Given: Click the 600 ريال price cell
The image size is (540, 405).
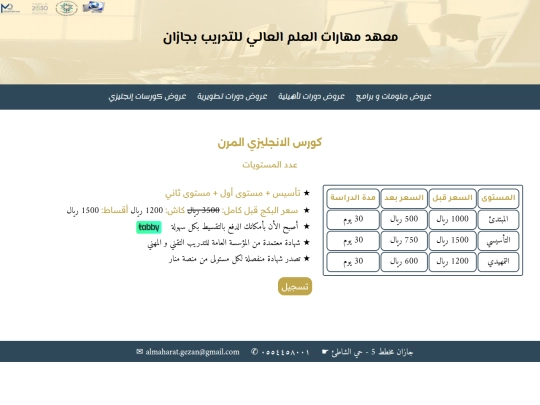Looking at the screenshot, I should pyautogui.click(x=404, y=262).
